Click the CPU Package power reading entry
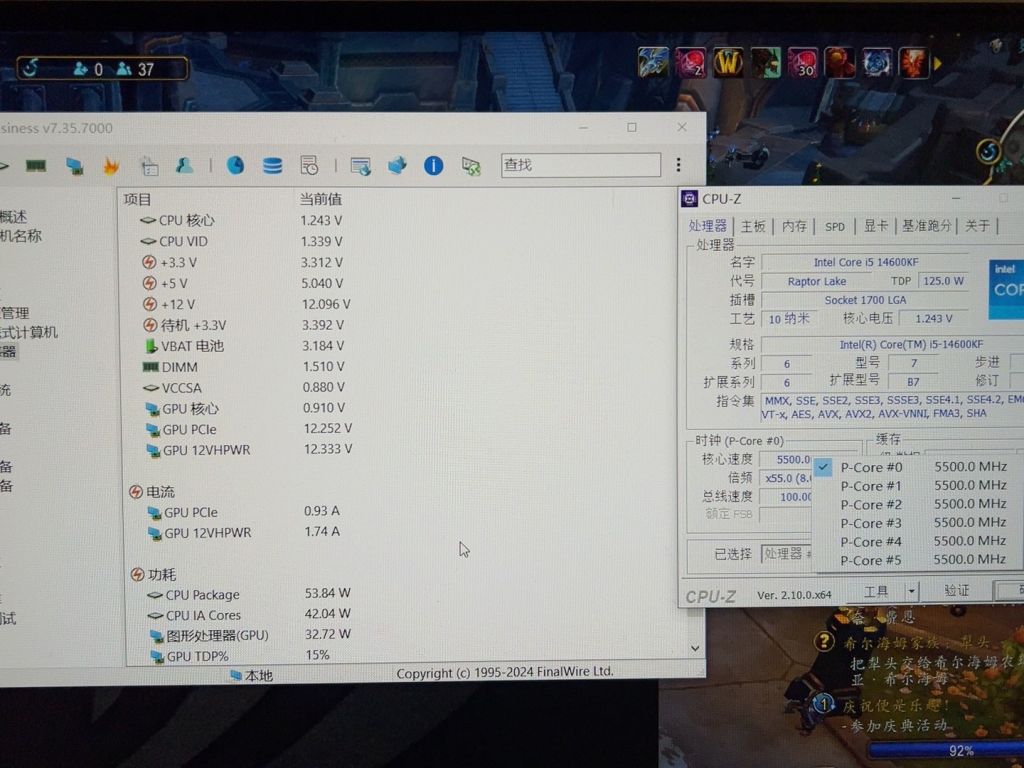This screenshot has height=768, width=1024. click(x=201, y=594)
